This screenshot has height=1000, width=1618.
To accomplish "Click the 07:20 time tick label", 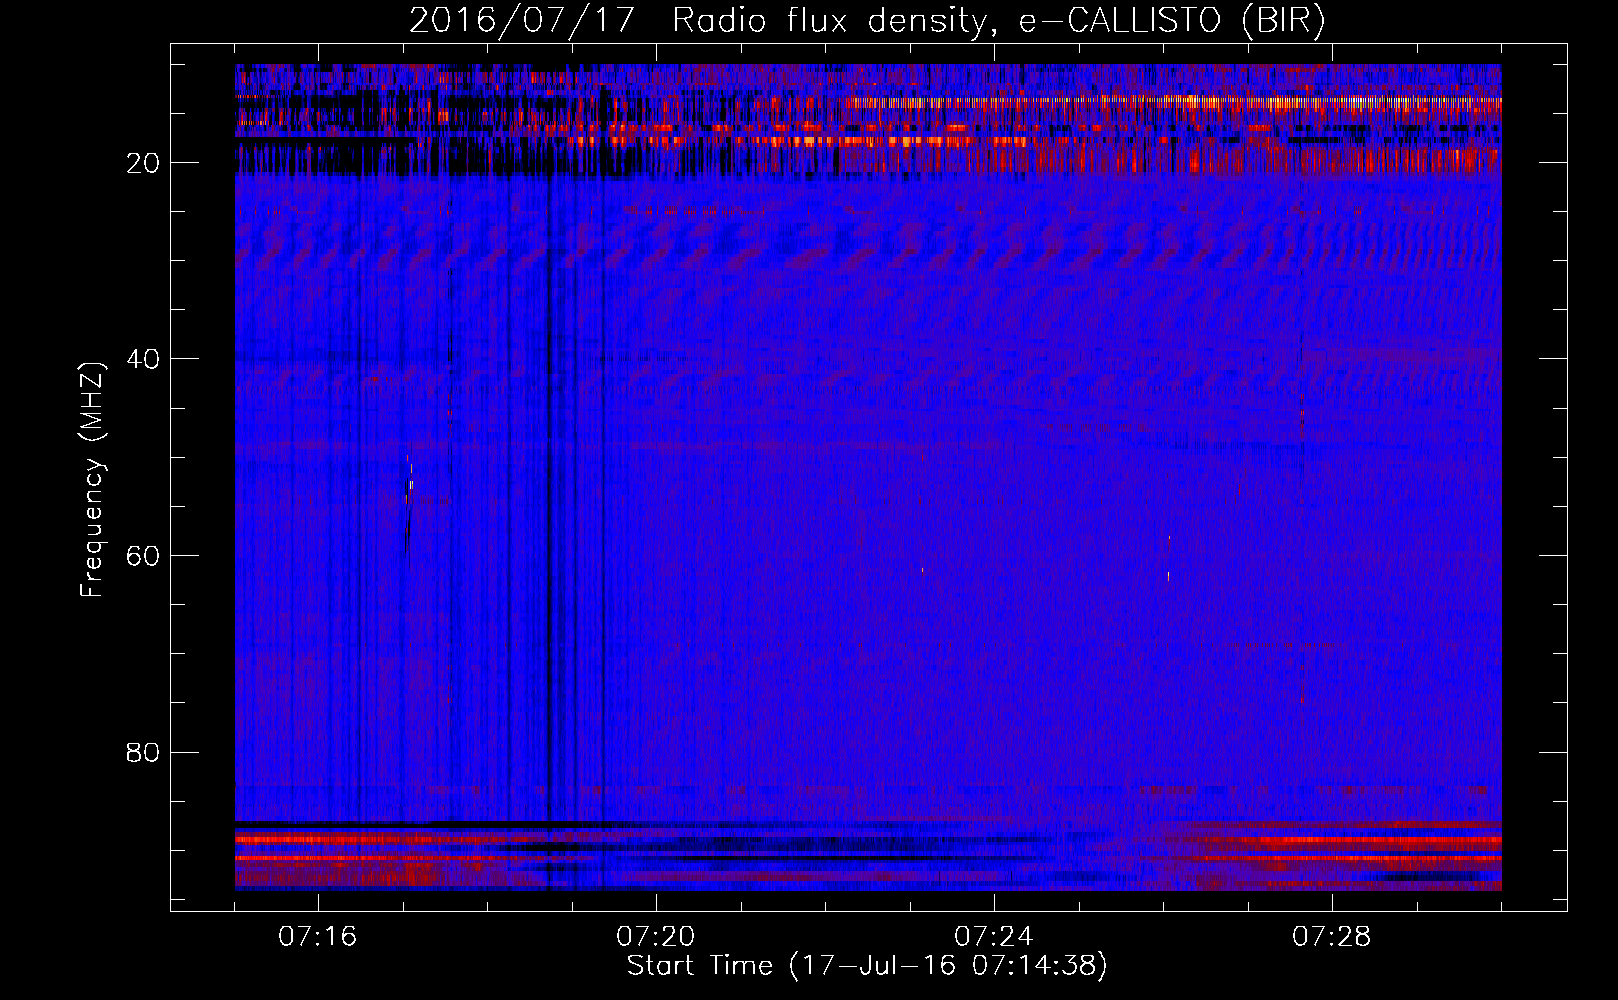I will [656, 937].
